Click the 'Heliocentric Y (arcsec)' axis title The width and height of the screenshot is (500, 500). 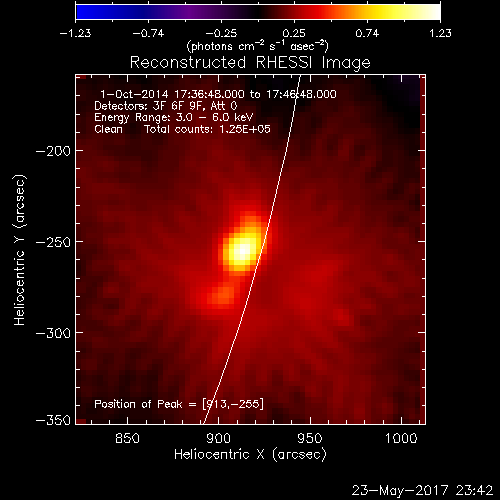coord(20,250)
